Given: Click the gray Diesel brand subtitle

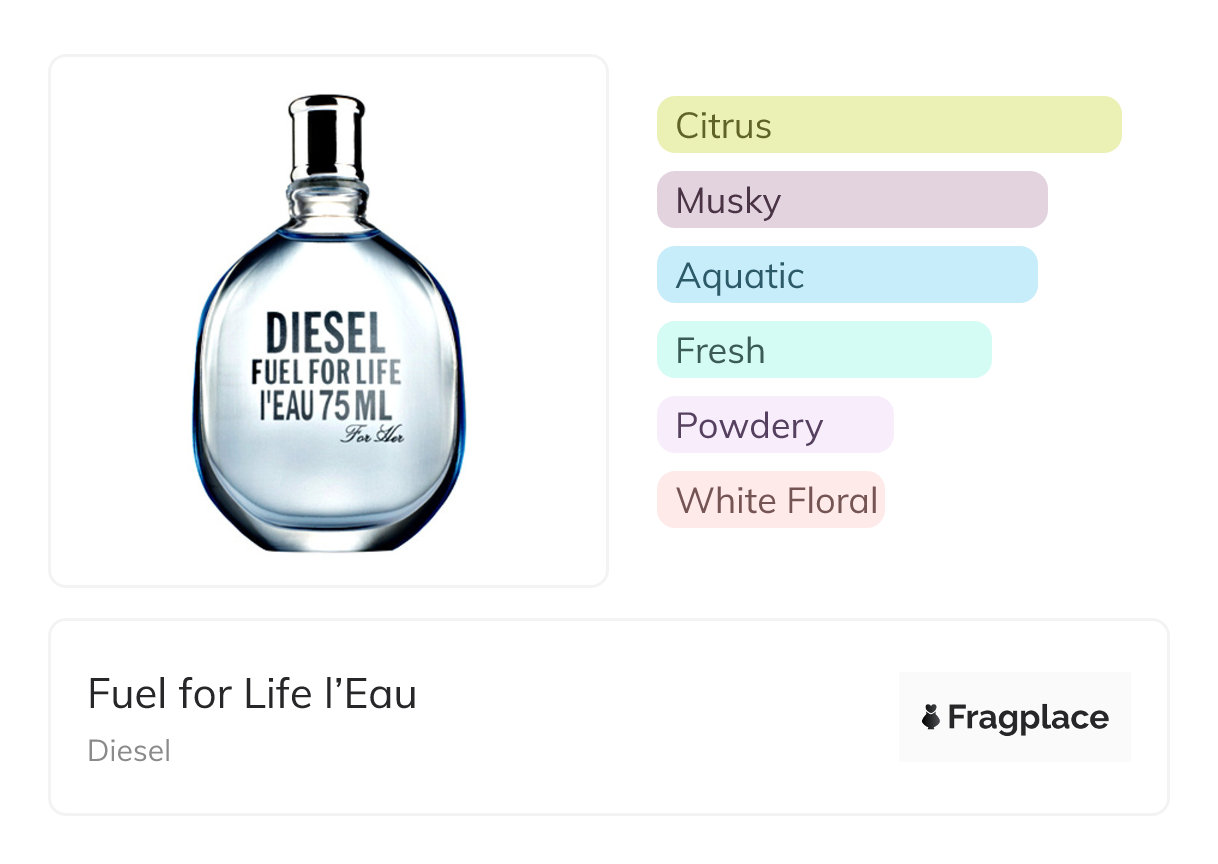Looking at the screenshot, I should (129, 750).
